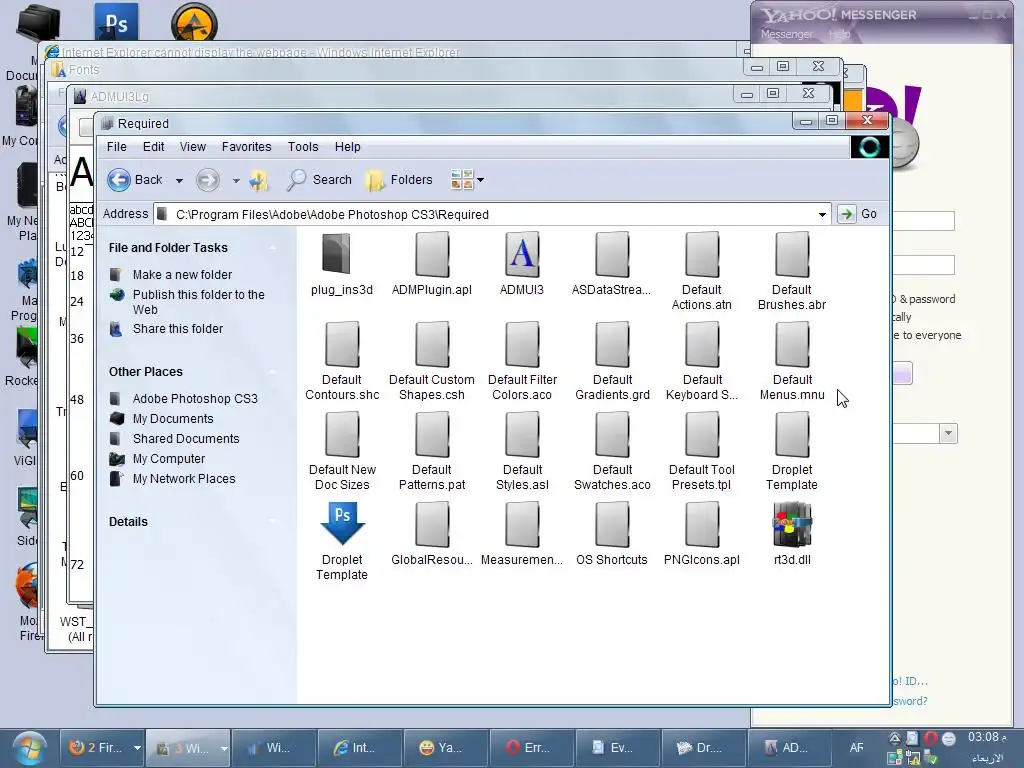1024x768 pixels.
Task: Collapse File and Folder Tasks section
Action: click(272, 248)
